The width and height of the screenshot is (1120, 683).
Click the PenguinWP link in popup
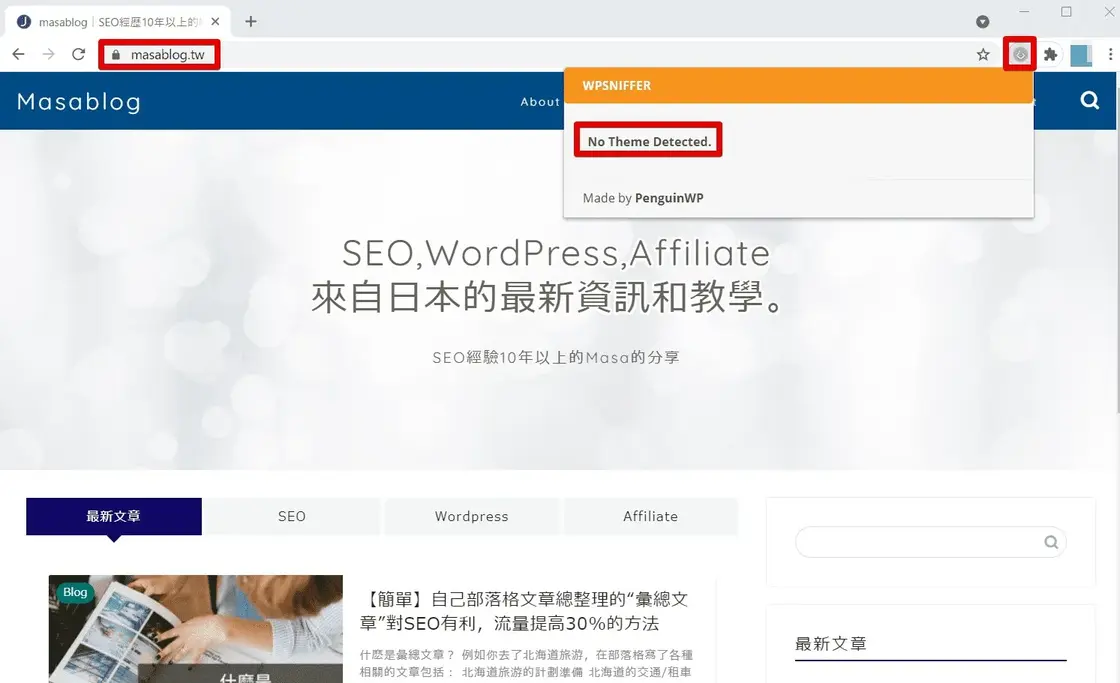click(669, 198)
